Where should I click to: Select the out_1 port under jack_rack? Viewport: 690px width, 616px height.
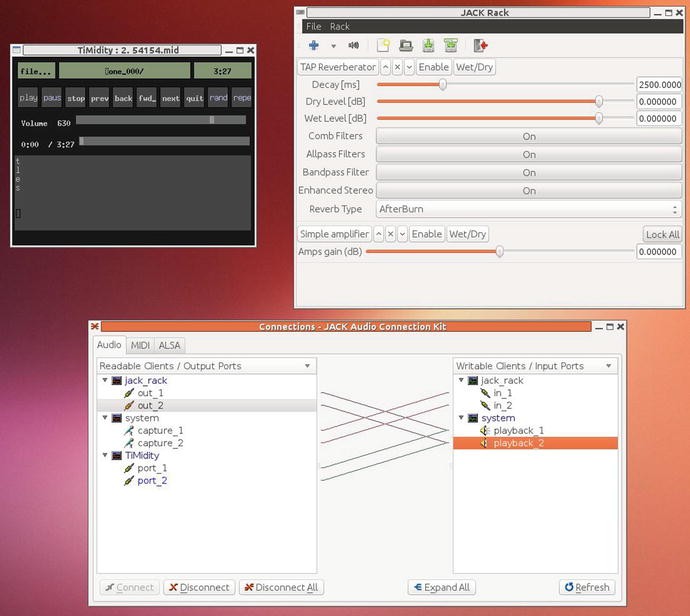[x=150, y=393]
